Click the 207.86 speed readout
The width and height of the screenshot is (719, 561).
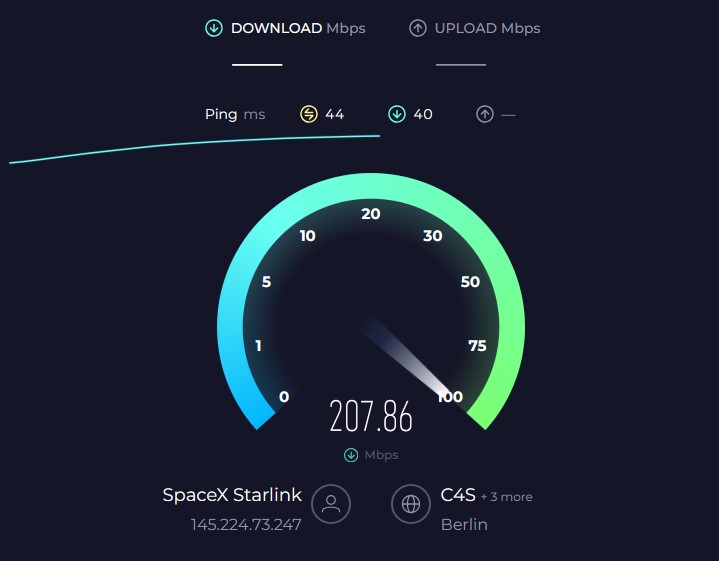point(371,416)
